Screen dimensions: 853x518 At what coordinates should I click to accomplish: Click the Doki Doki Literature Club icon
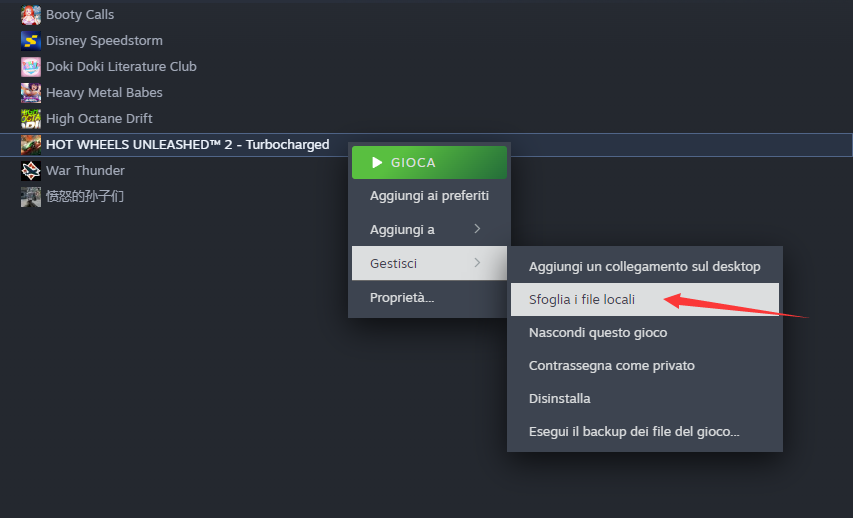31,67
